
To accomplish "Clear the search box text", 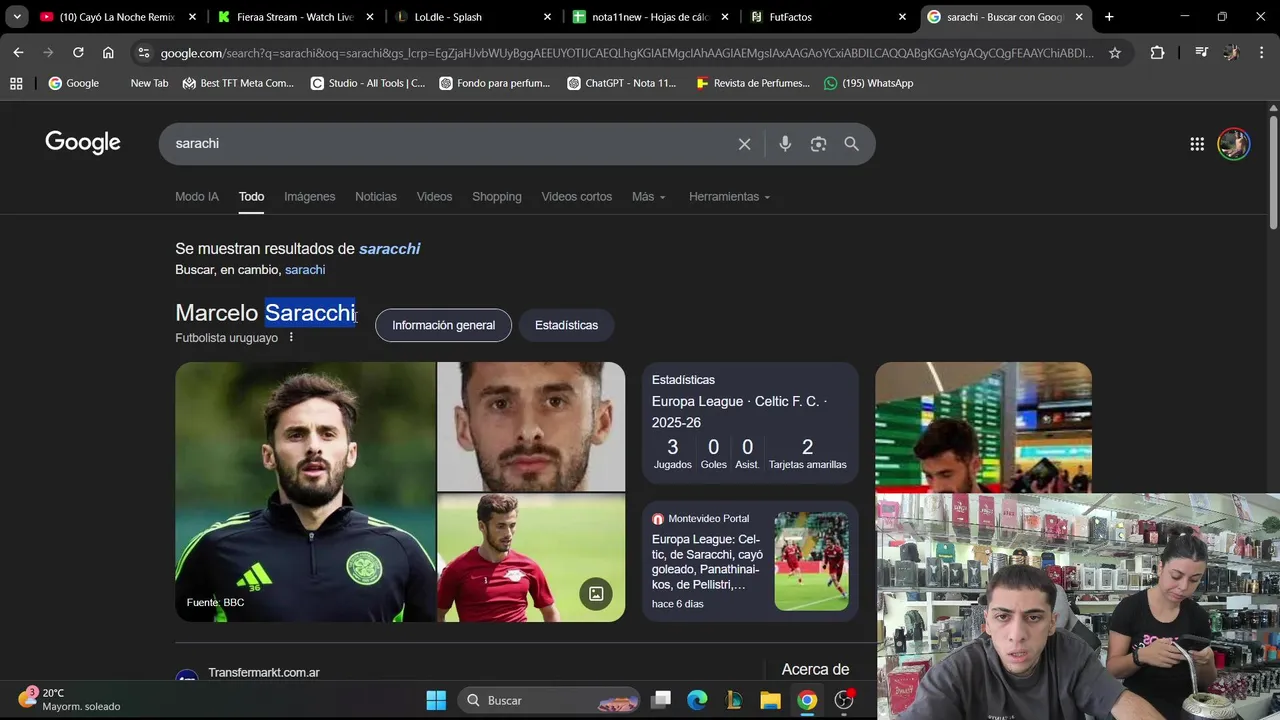I will point(744,144).
